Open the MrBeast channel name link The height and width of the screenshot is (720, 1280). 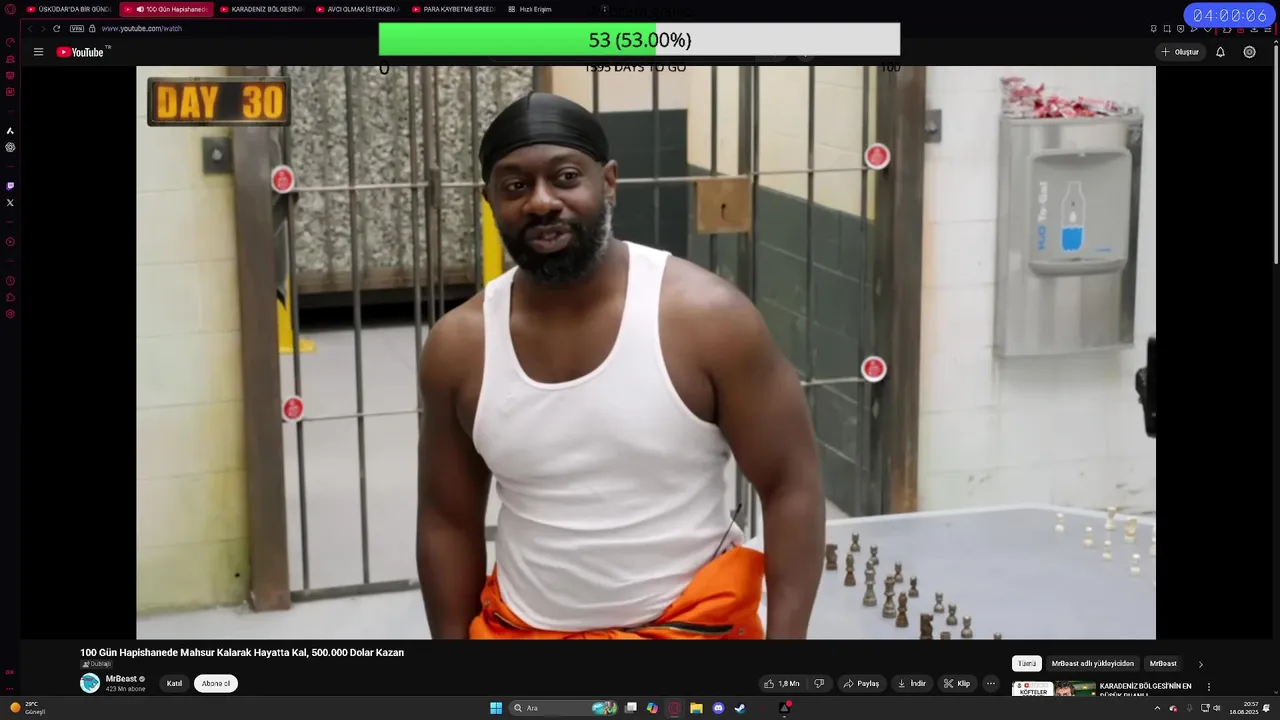click(121, 679)
